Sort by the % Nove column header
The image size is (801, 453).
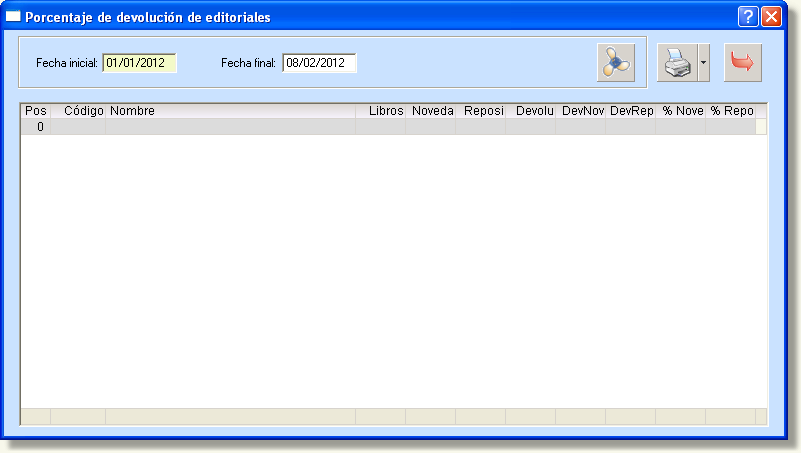(x=681, y=111)
